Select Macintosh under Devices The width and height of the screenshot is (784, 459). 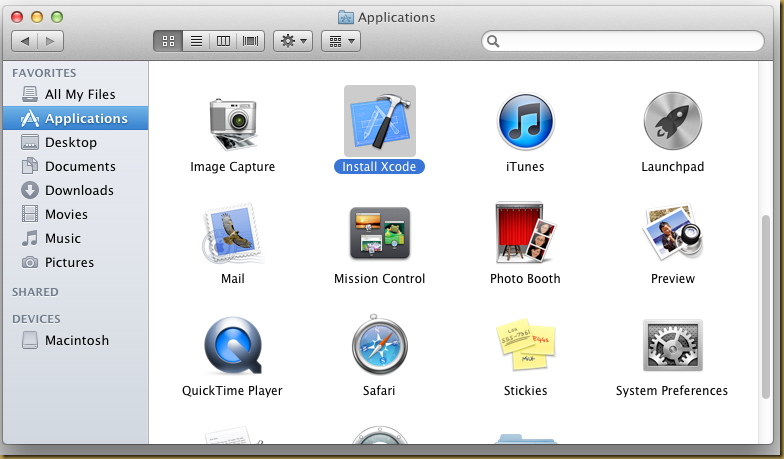coord(76,340)
